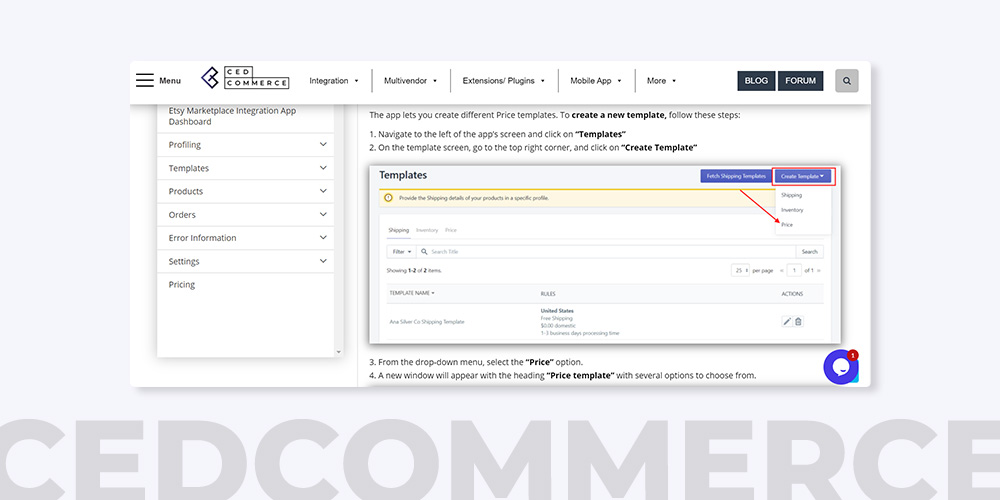Open the 25 per page selector
This screenshot has width=1000, height=500.
tap(740, 270)
